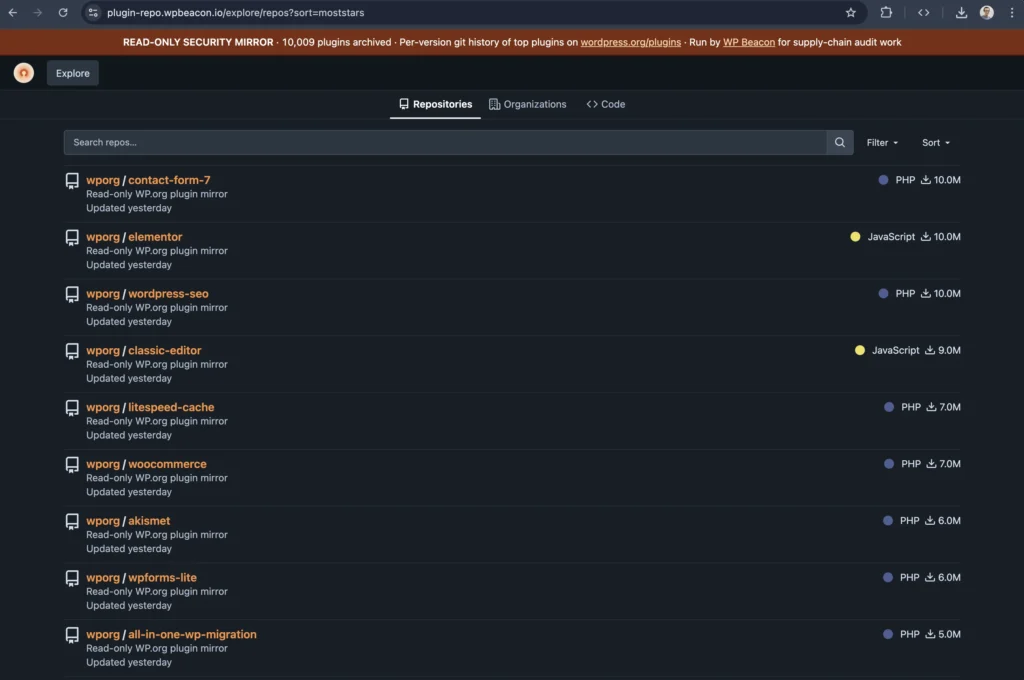Open the Filter dropdown
Screen dimensions: 1024x680
(882, 142)
